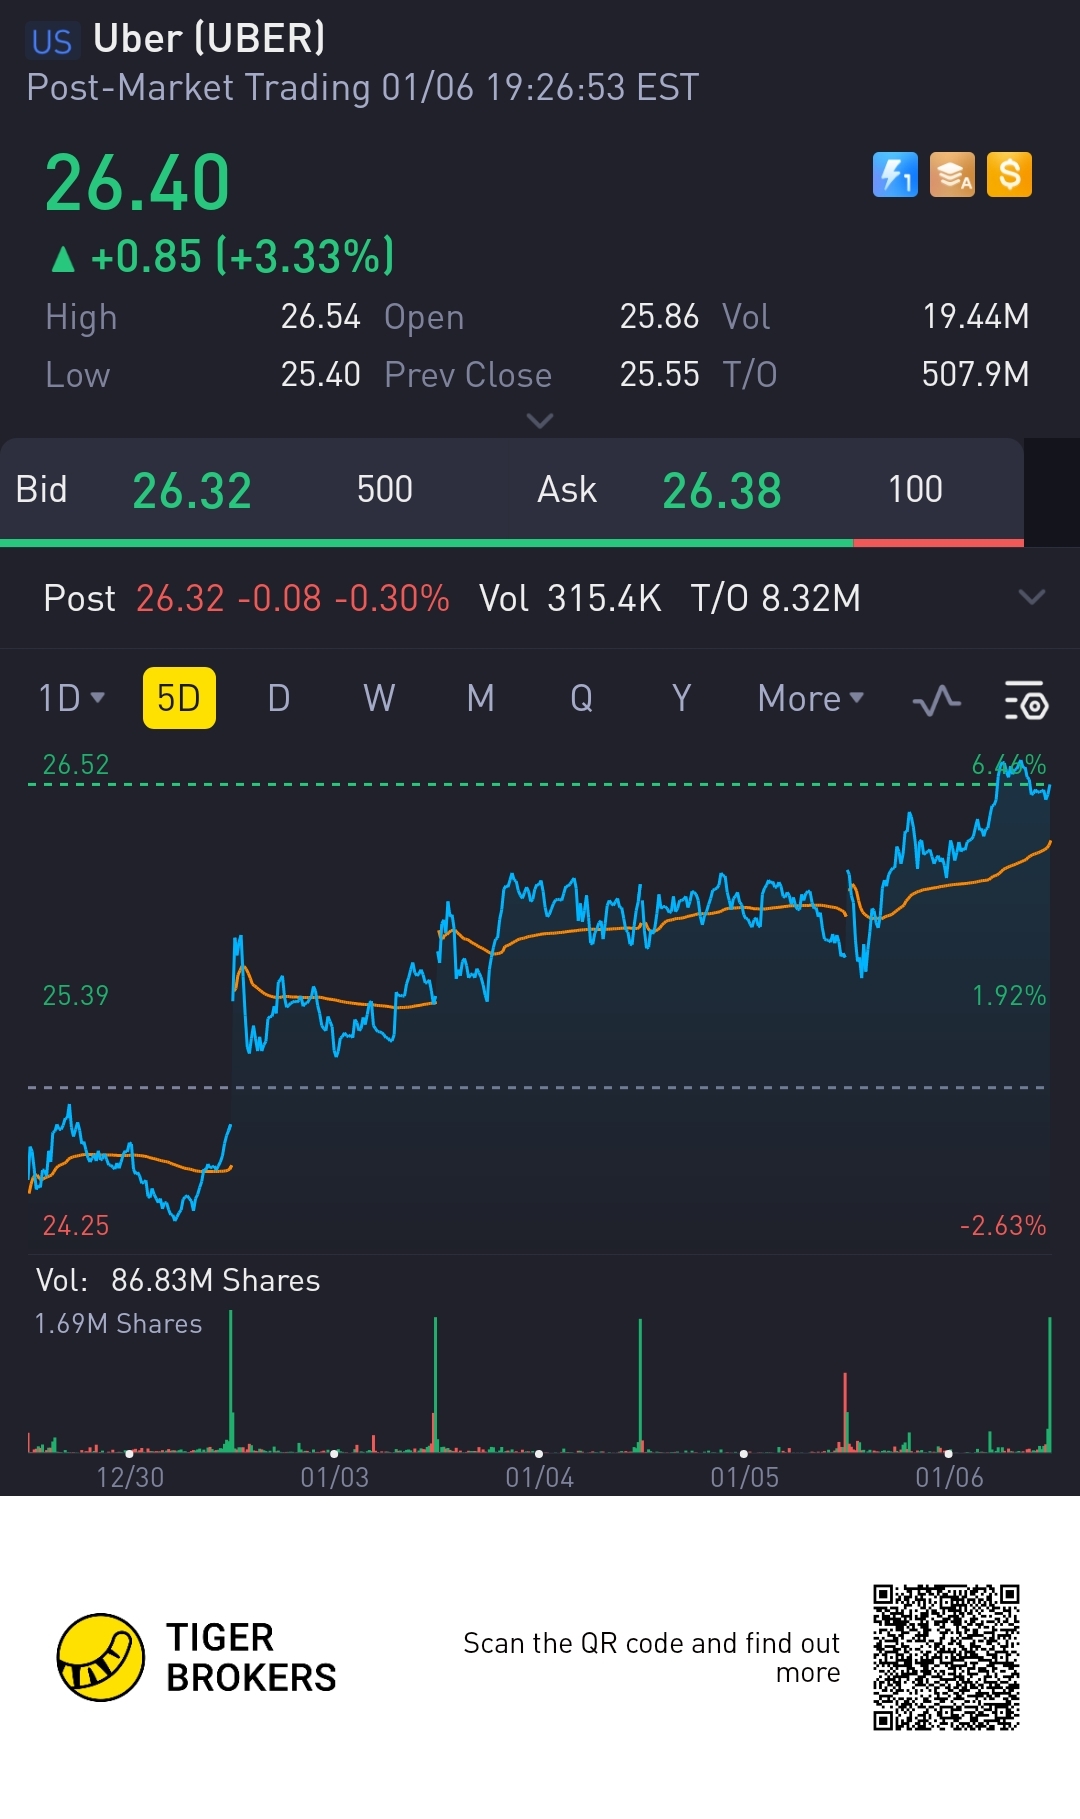
Task: Tap the TIGER BROKERS brand name
Action: tap(251, 1658)
